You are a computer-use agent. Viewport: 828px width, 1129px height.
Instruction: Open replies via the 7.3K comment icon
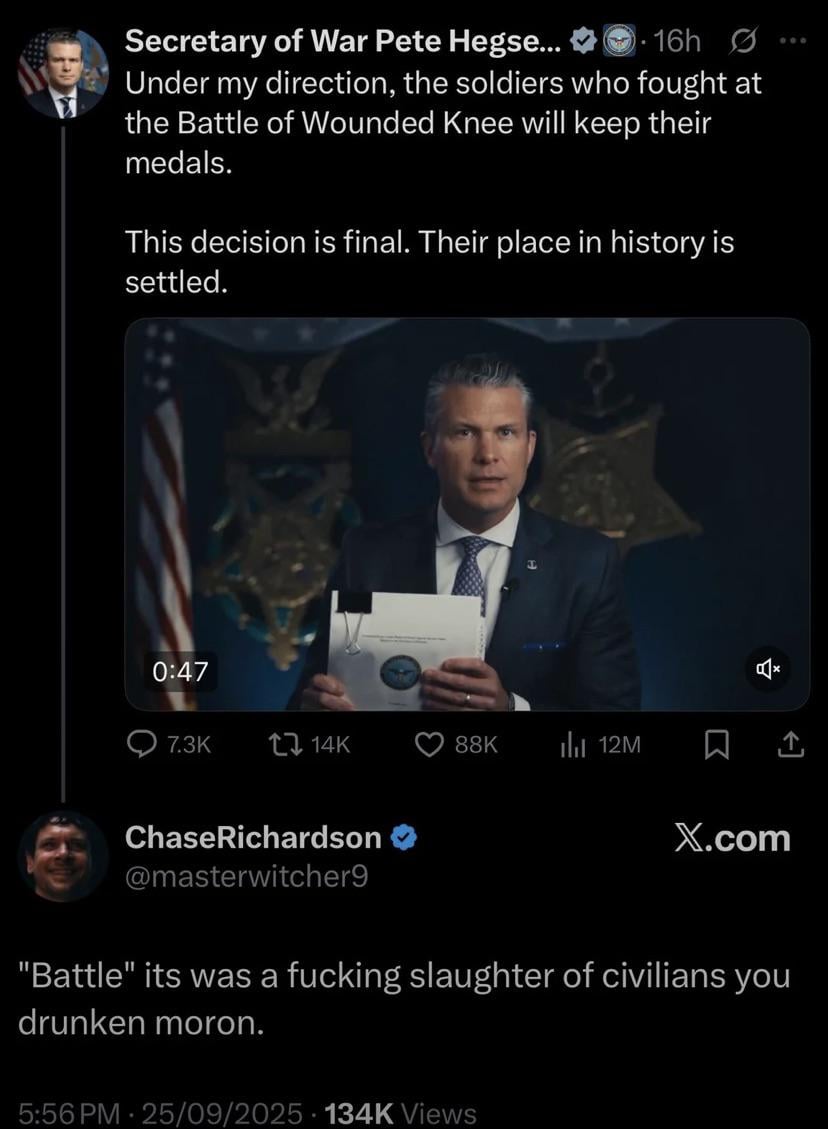(x=138, y=745)
